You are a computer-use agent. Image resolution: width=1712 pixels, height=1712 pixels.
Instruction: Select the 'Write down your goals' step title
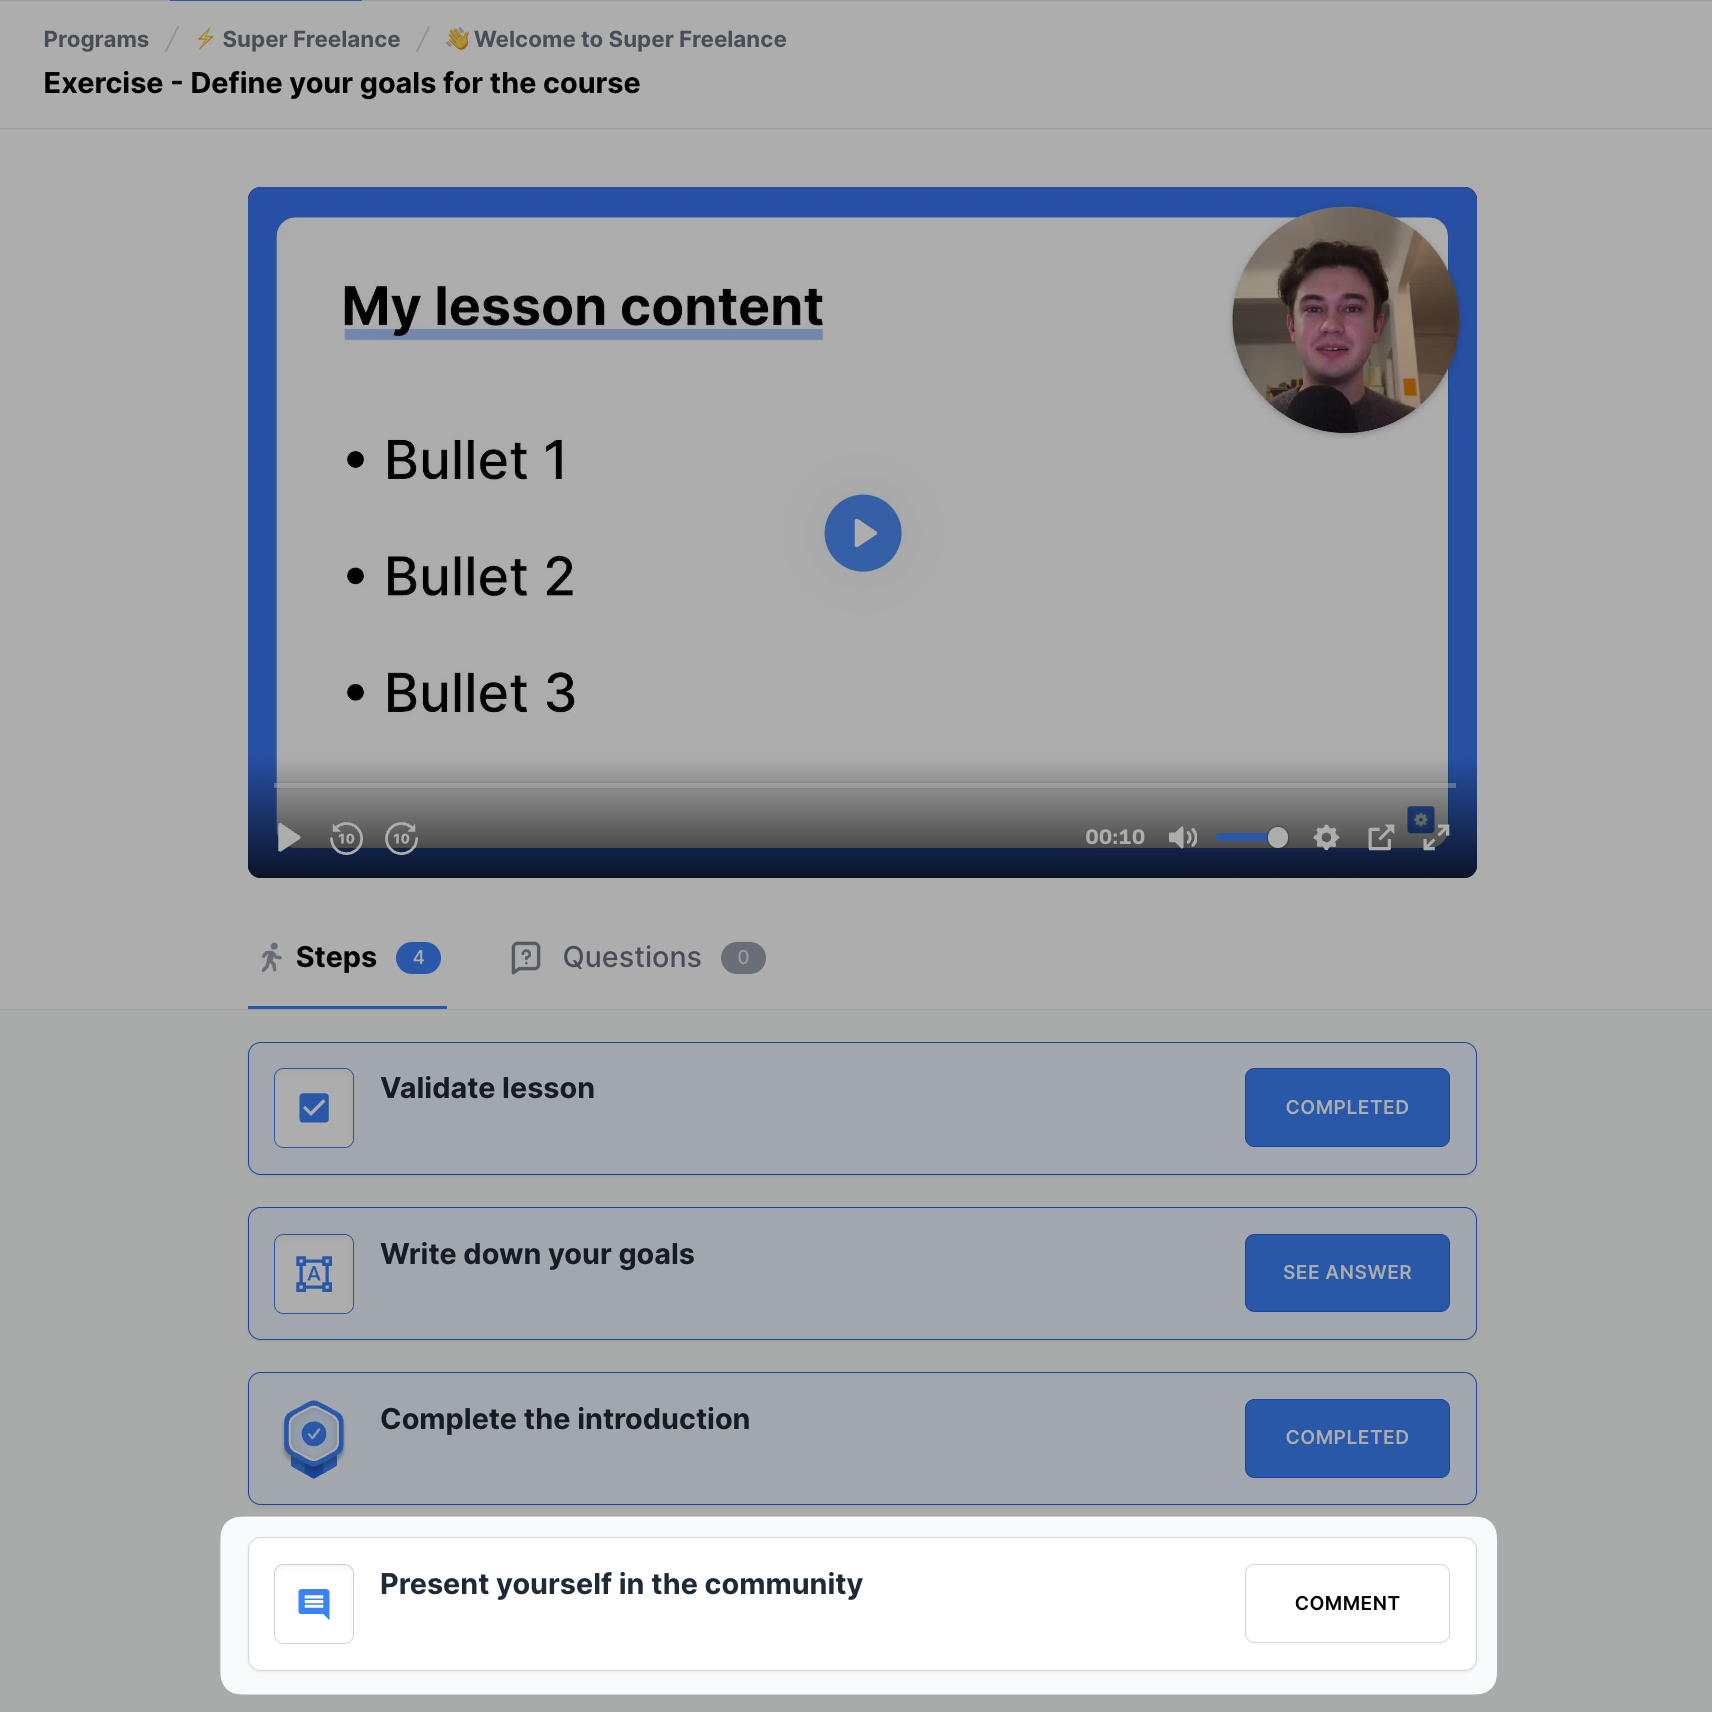click(x=537, y=1254)
